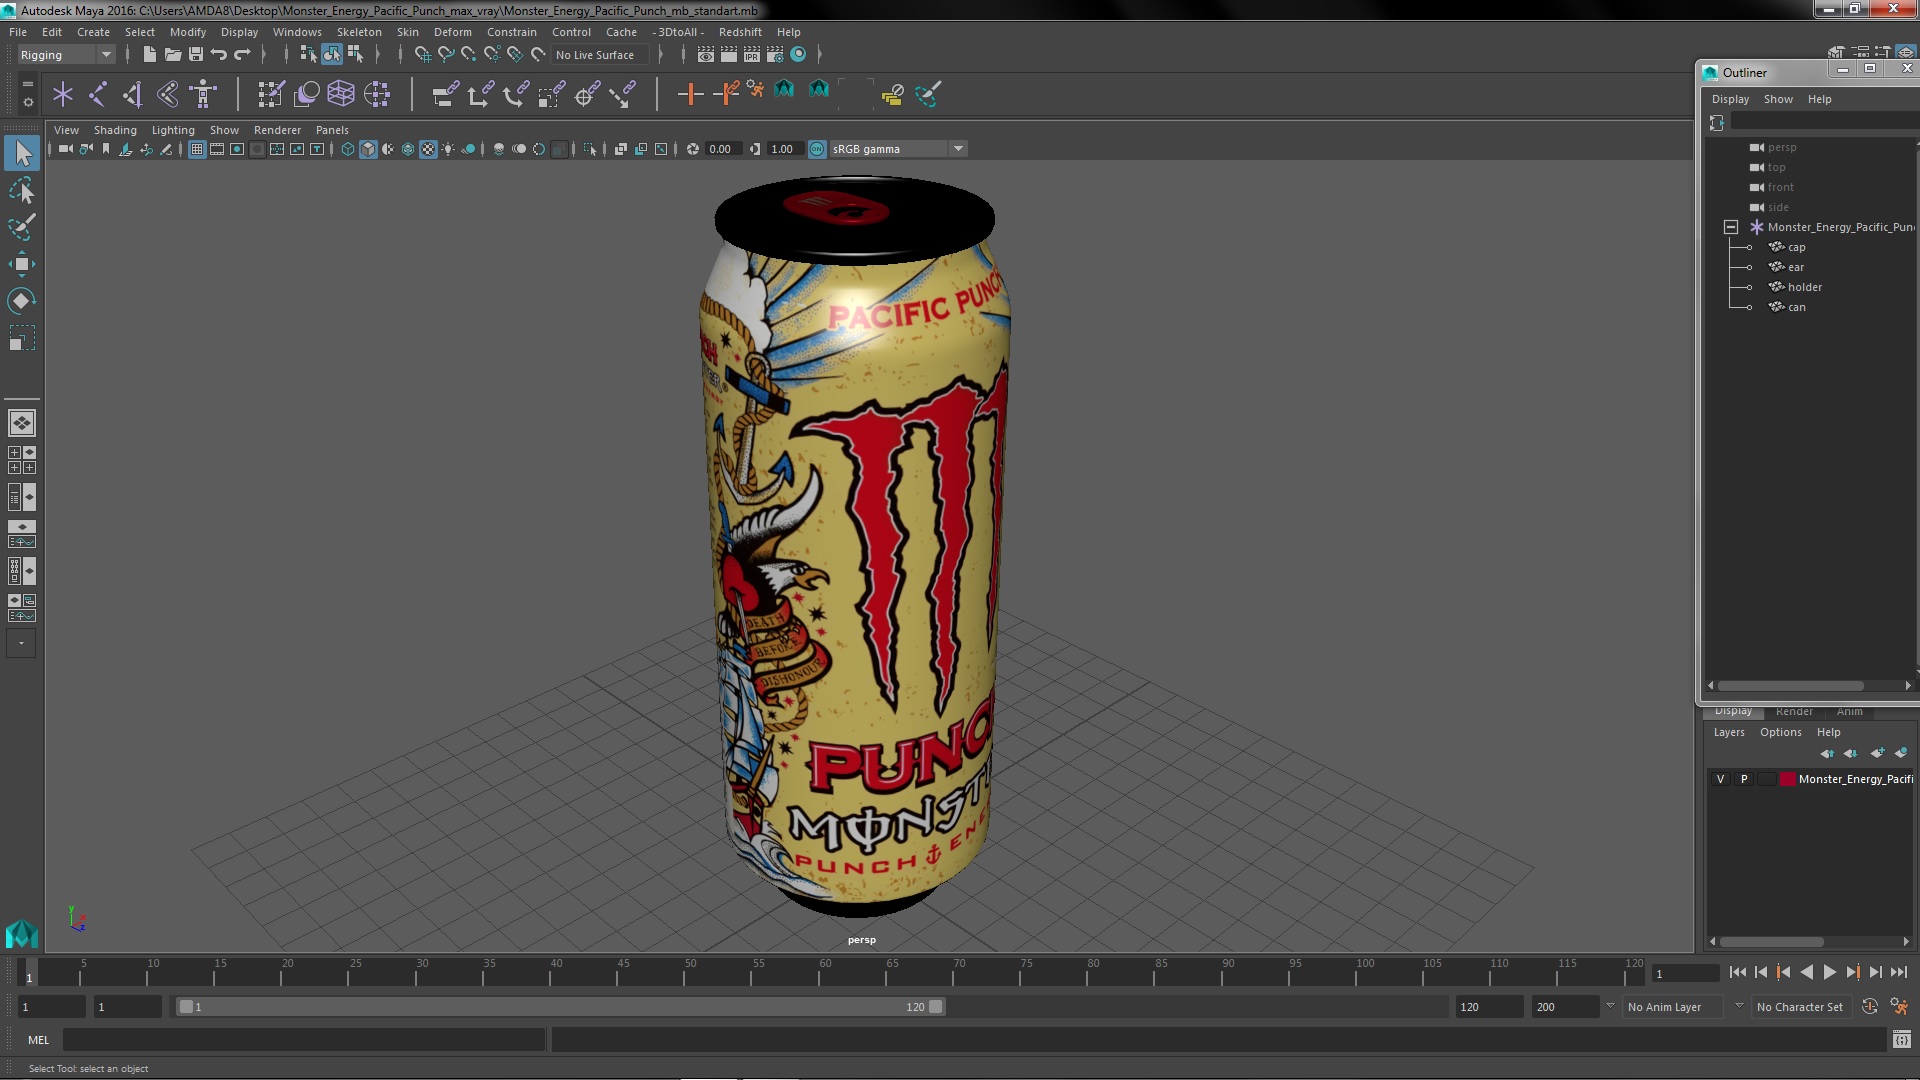Select the arrow Select Tool in toolbox

click(22, 153)
